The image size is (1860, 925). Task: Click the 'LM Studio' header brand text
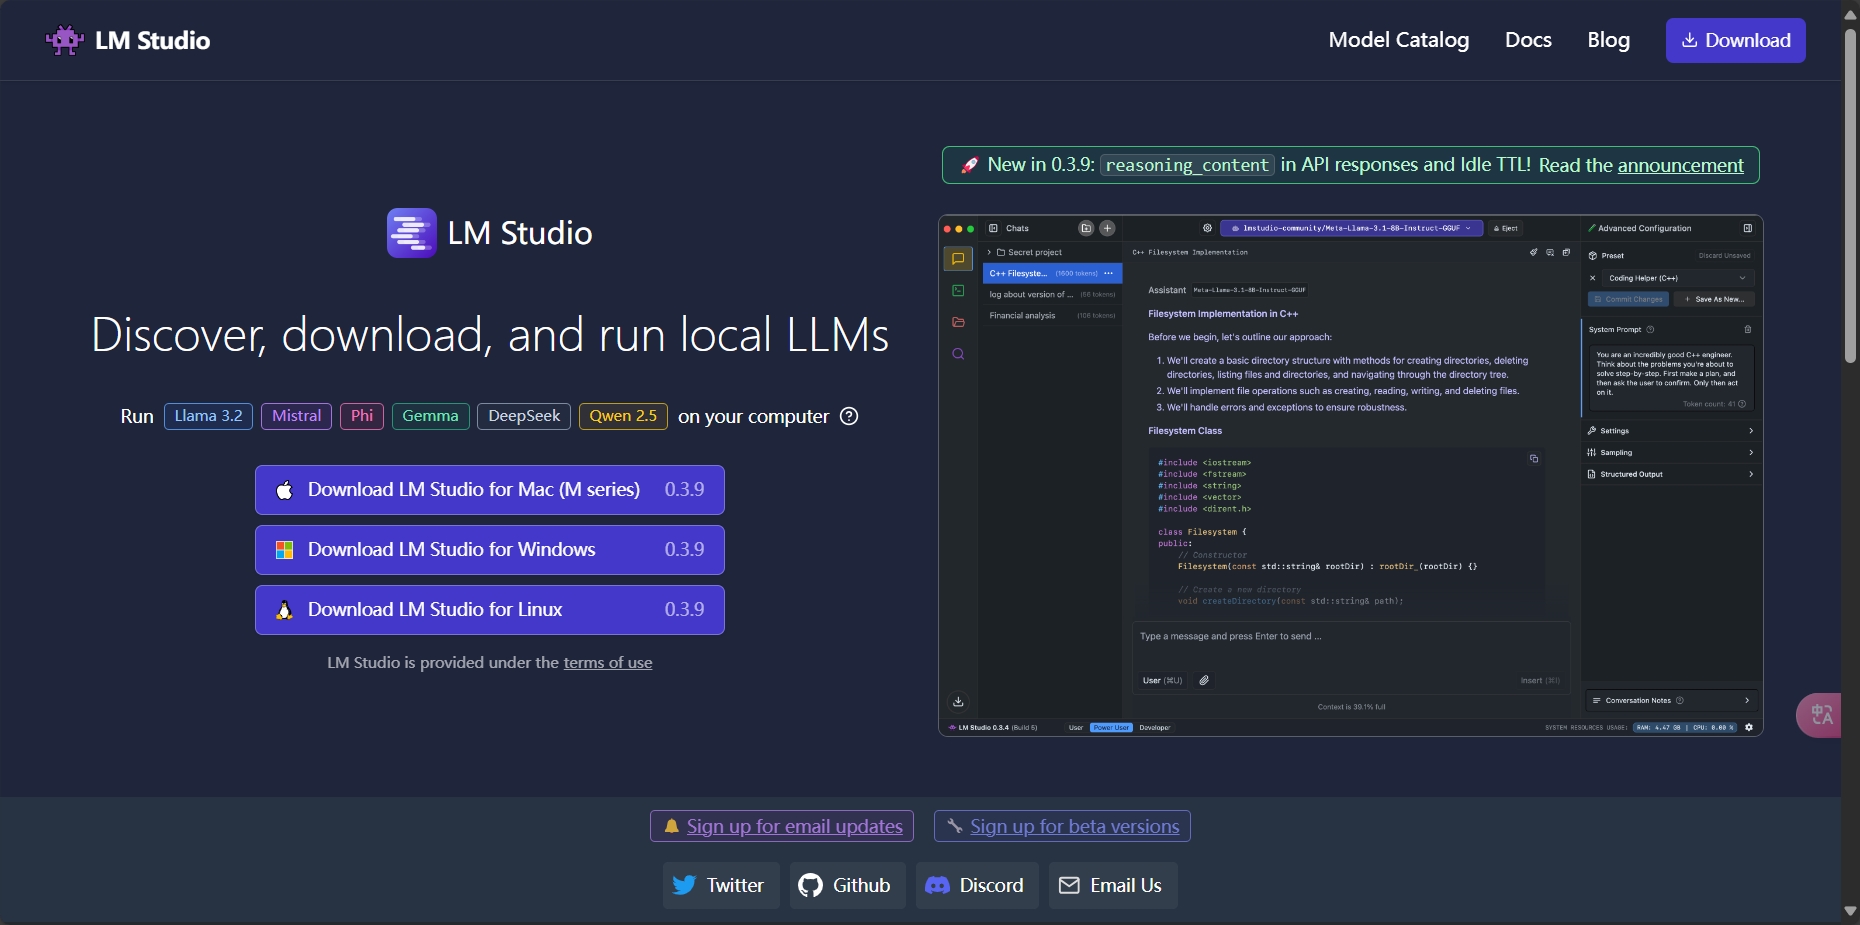[152, 40]
